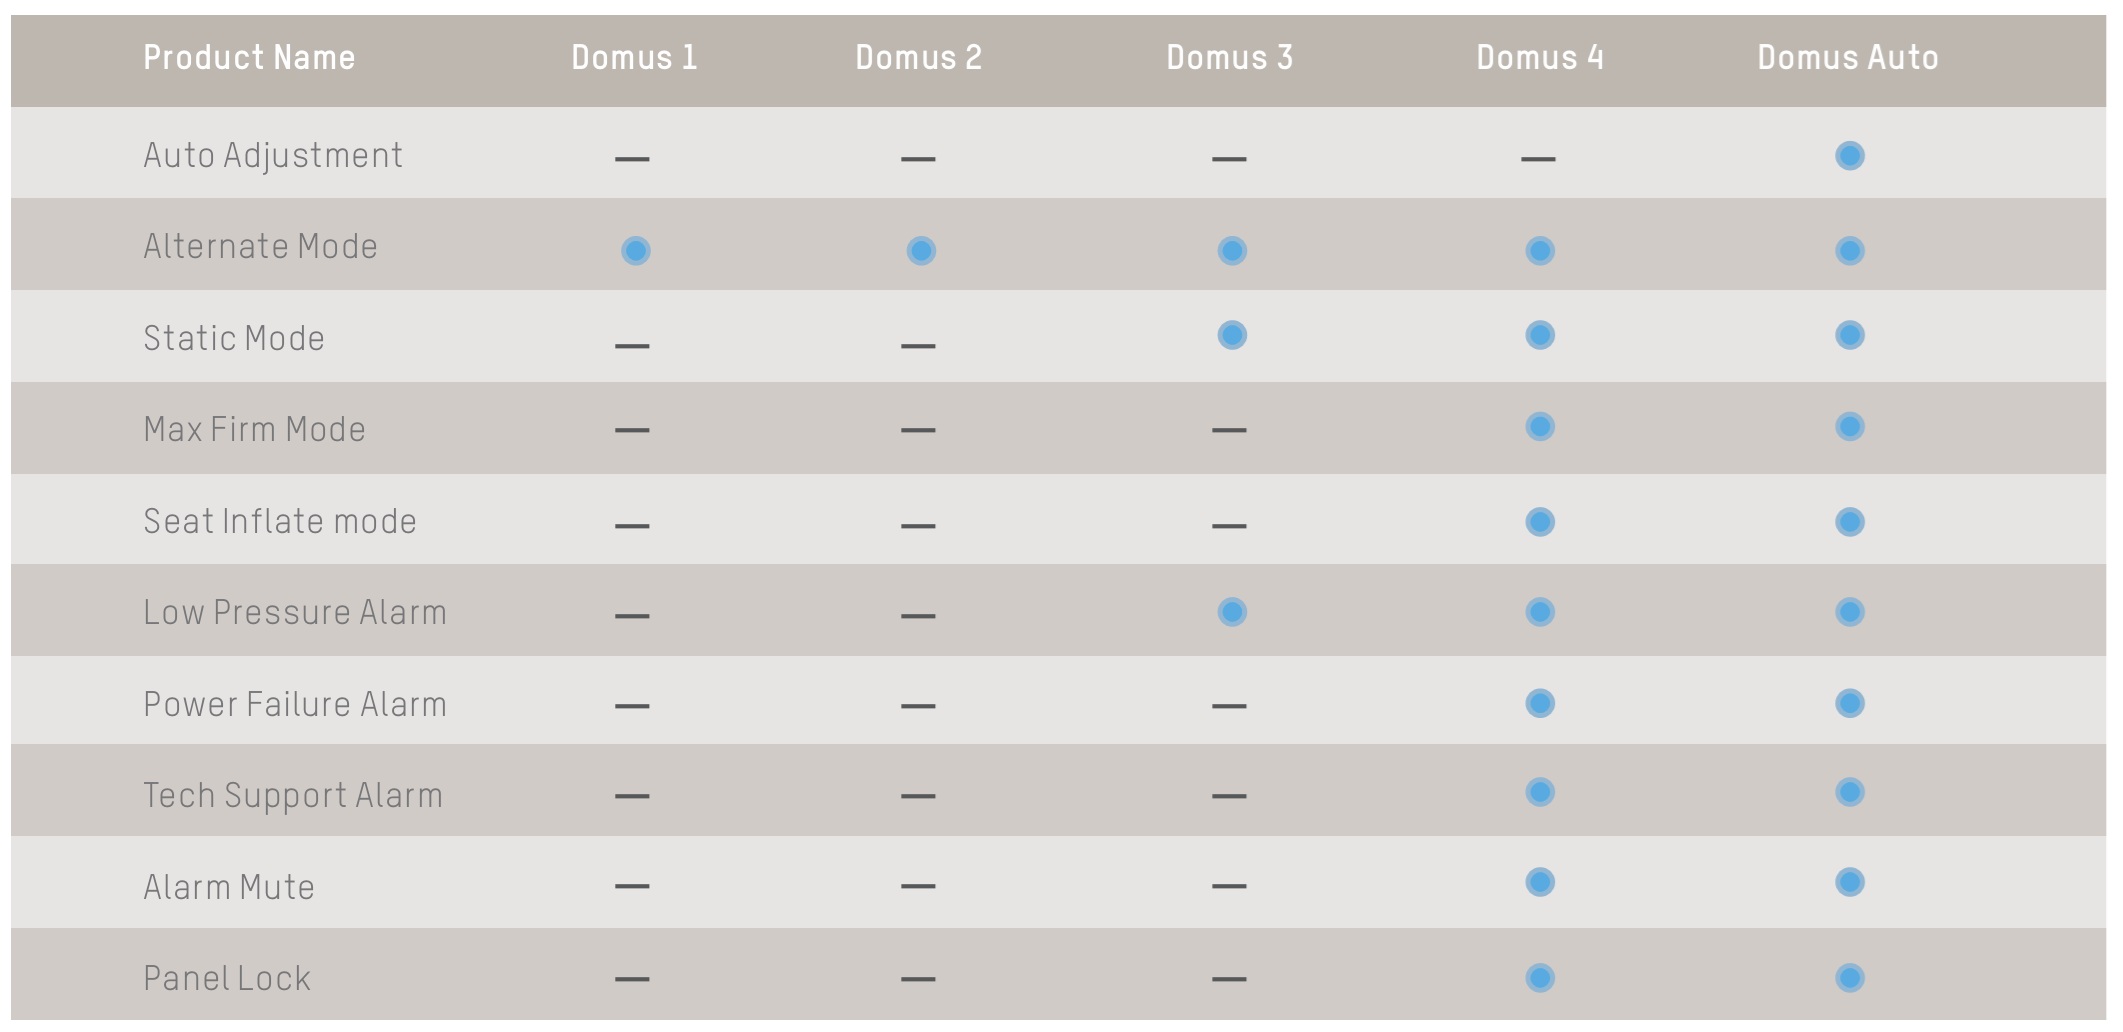This screenshot has height=1032, width=2123.
Task: Click the Alarm Mute dot under Domus 4
Action: (1540, 882)
